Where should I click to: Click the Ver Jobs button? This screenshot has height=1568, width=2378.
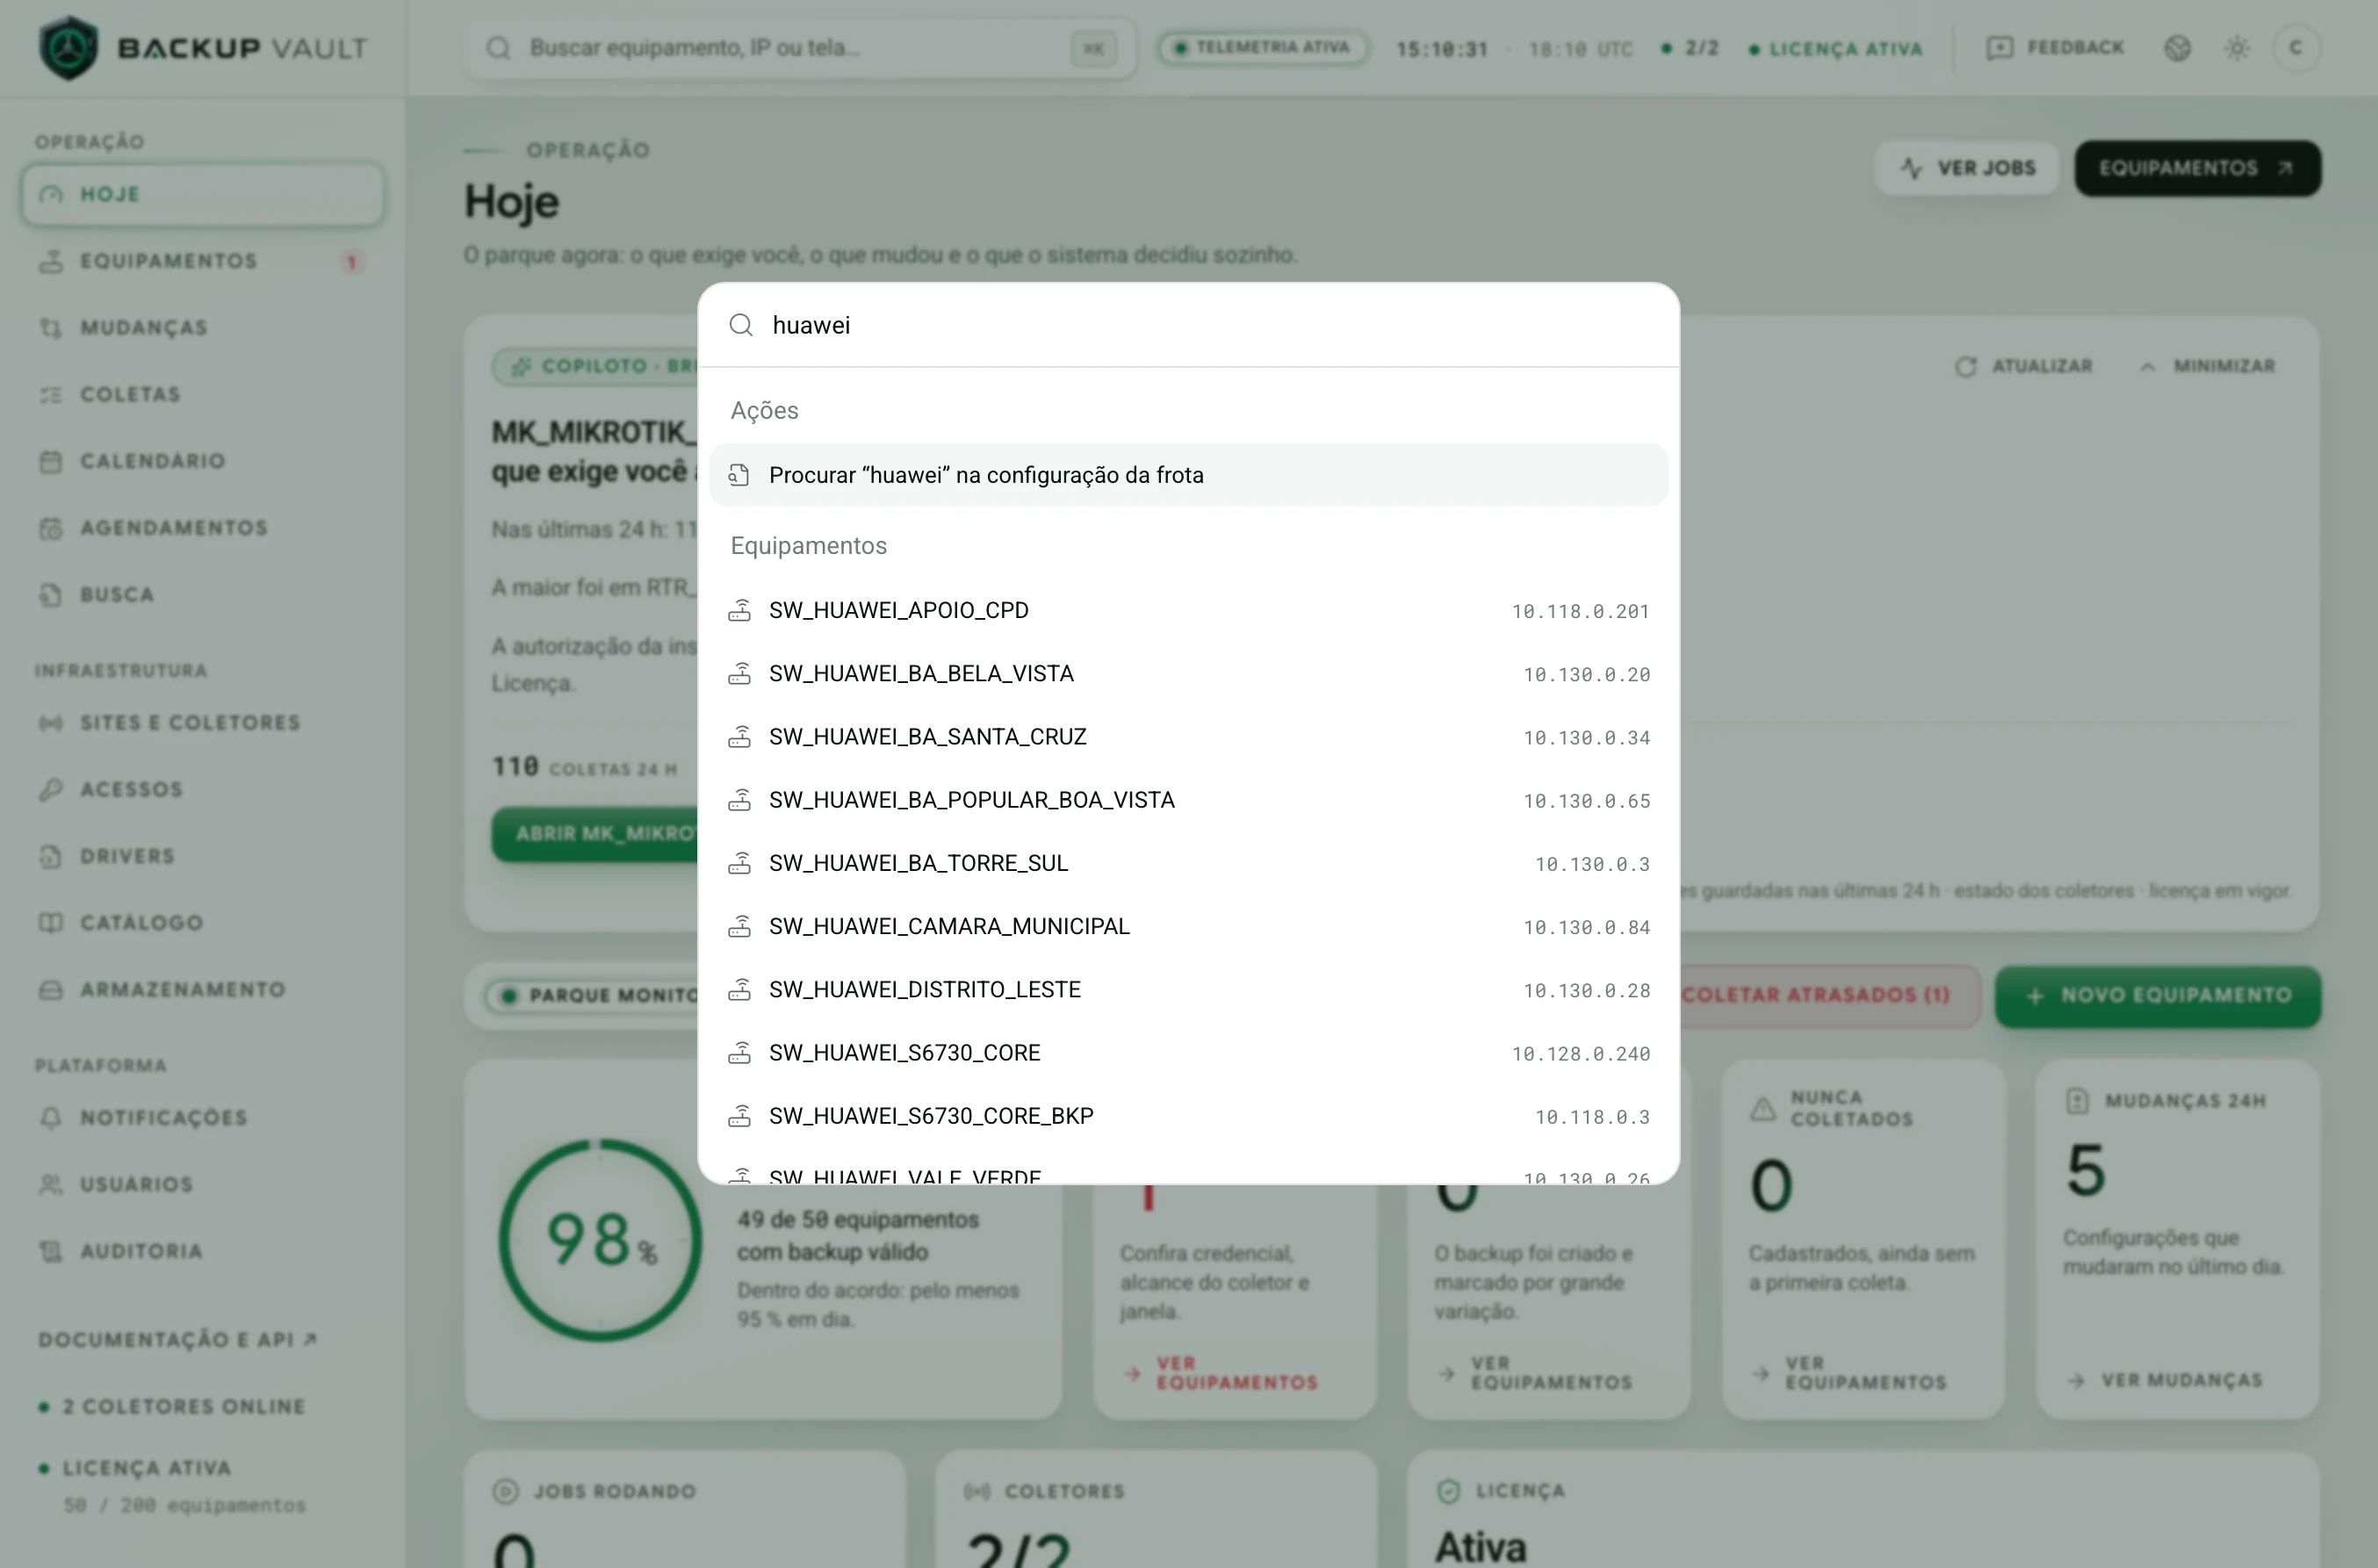(1966, 168)
